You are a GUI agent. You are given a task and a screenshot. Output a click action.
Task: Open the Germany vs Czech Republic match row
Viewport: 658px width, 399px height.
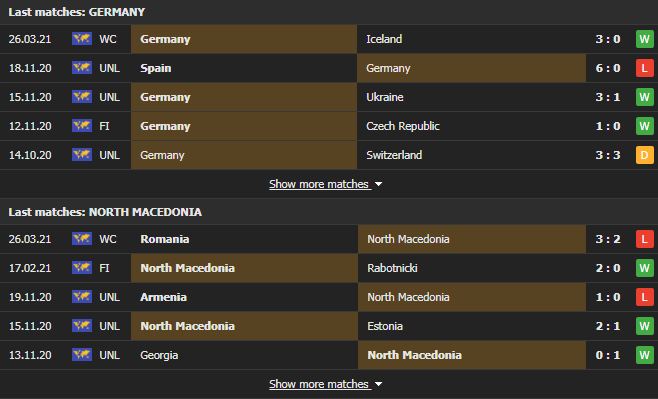(329, 126)
